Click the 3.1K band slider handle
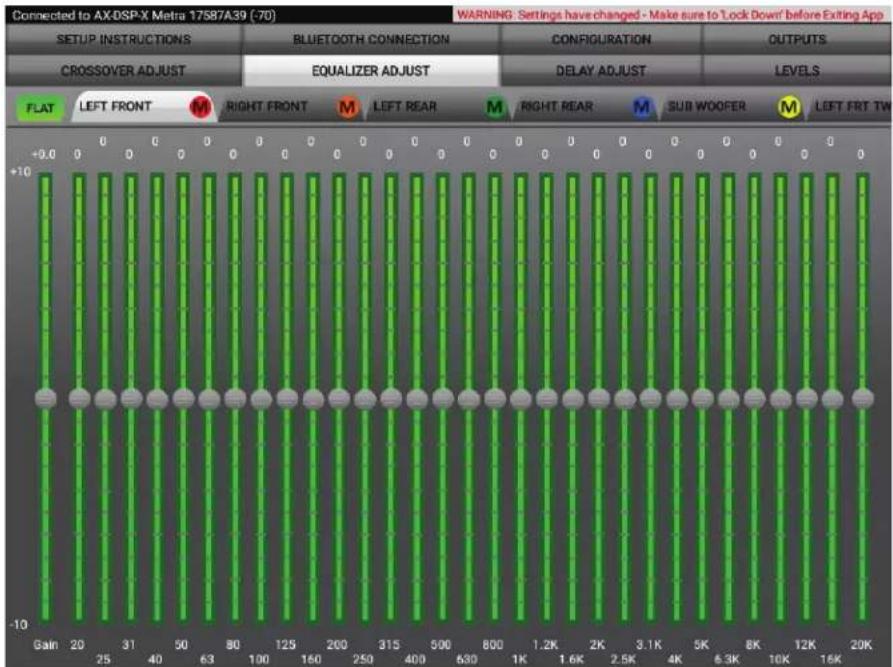This screenshot has height=667, width=893. pyautogui.click(x=650, y=398)
